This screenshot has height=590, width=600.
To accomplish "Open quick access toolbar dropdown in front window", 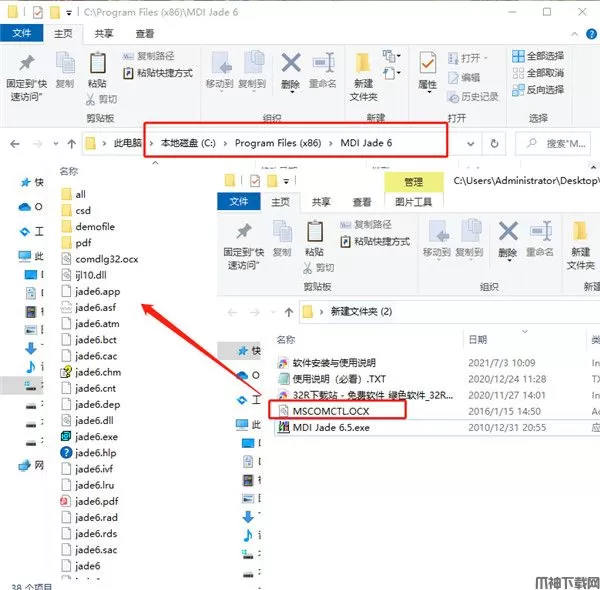I will click(x=286, y=181).
